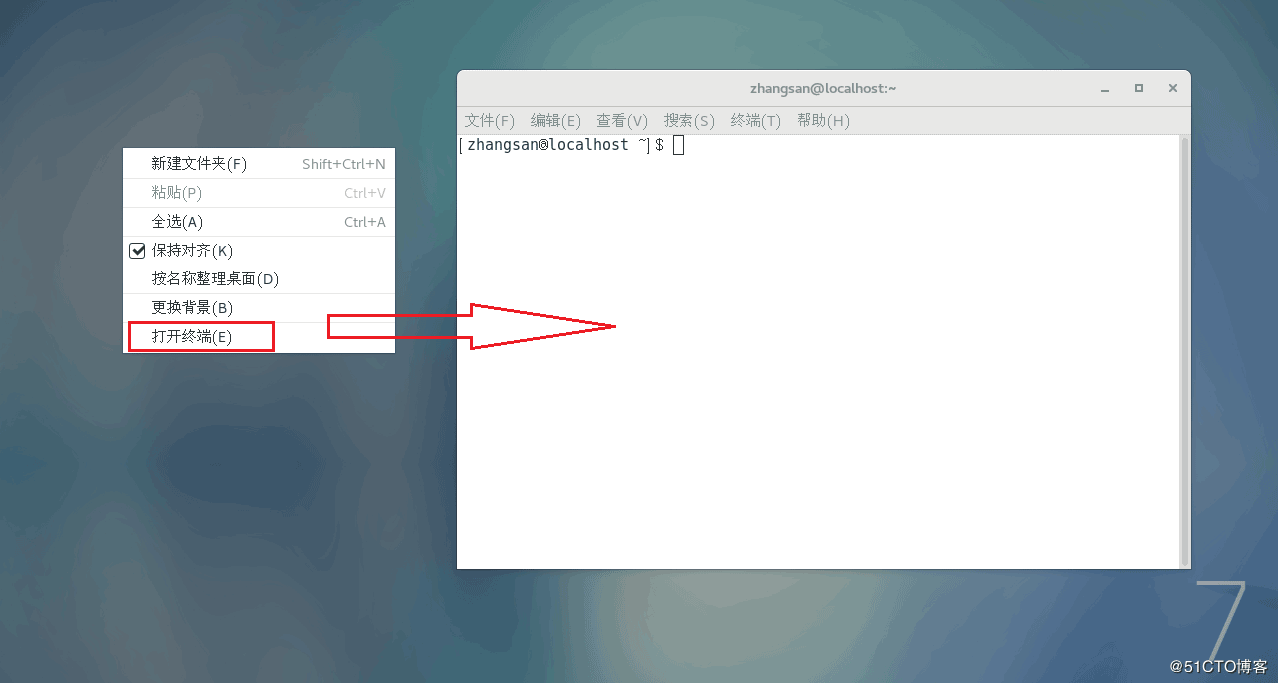The height and width of the screenshot is (684, 1278).
Task: Maximize the terminal window
Action: click(x=1139, y=89)
